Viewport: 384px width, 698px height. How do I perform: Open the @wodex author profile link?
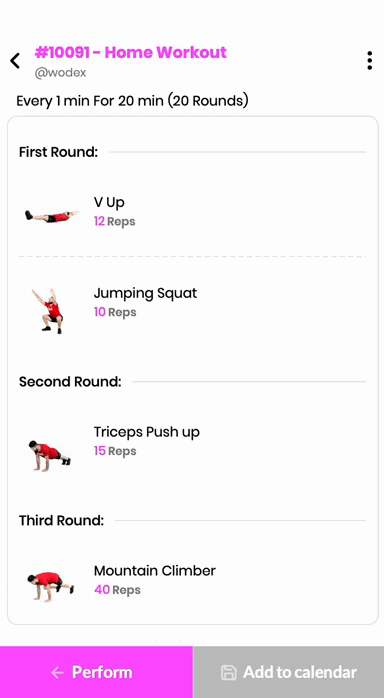(x=61, y=73)
